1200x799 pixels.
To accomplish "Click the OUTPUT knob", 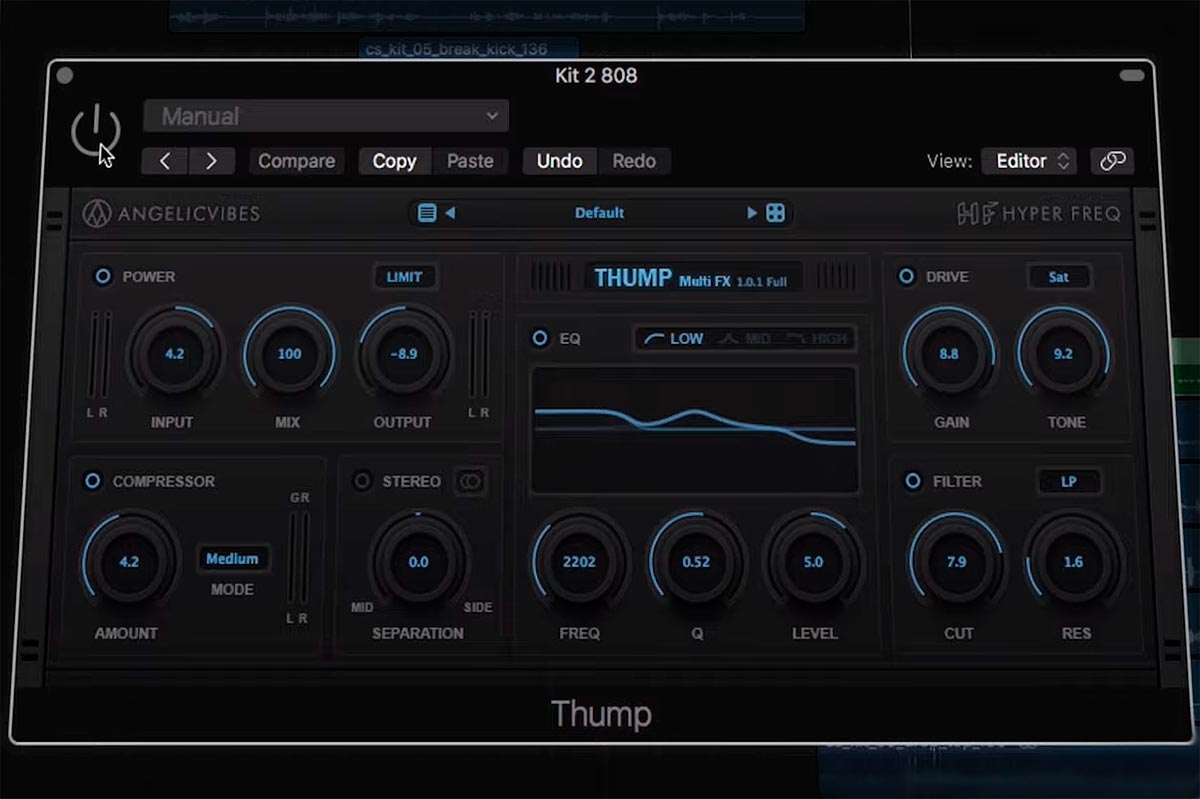I will point(404,353).
